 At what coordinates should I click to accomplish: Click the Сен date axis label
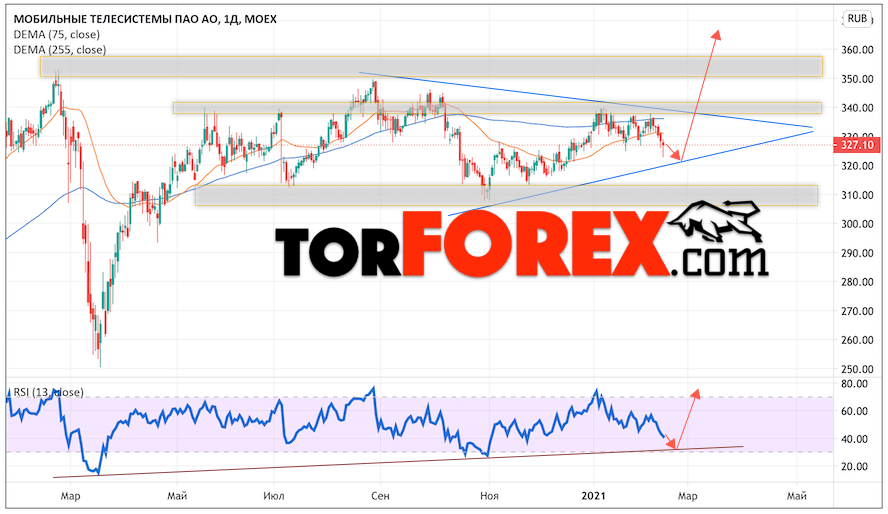[x=380, y=496]
